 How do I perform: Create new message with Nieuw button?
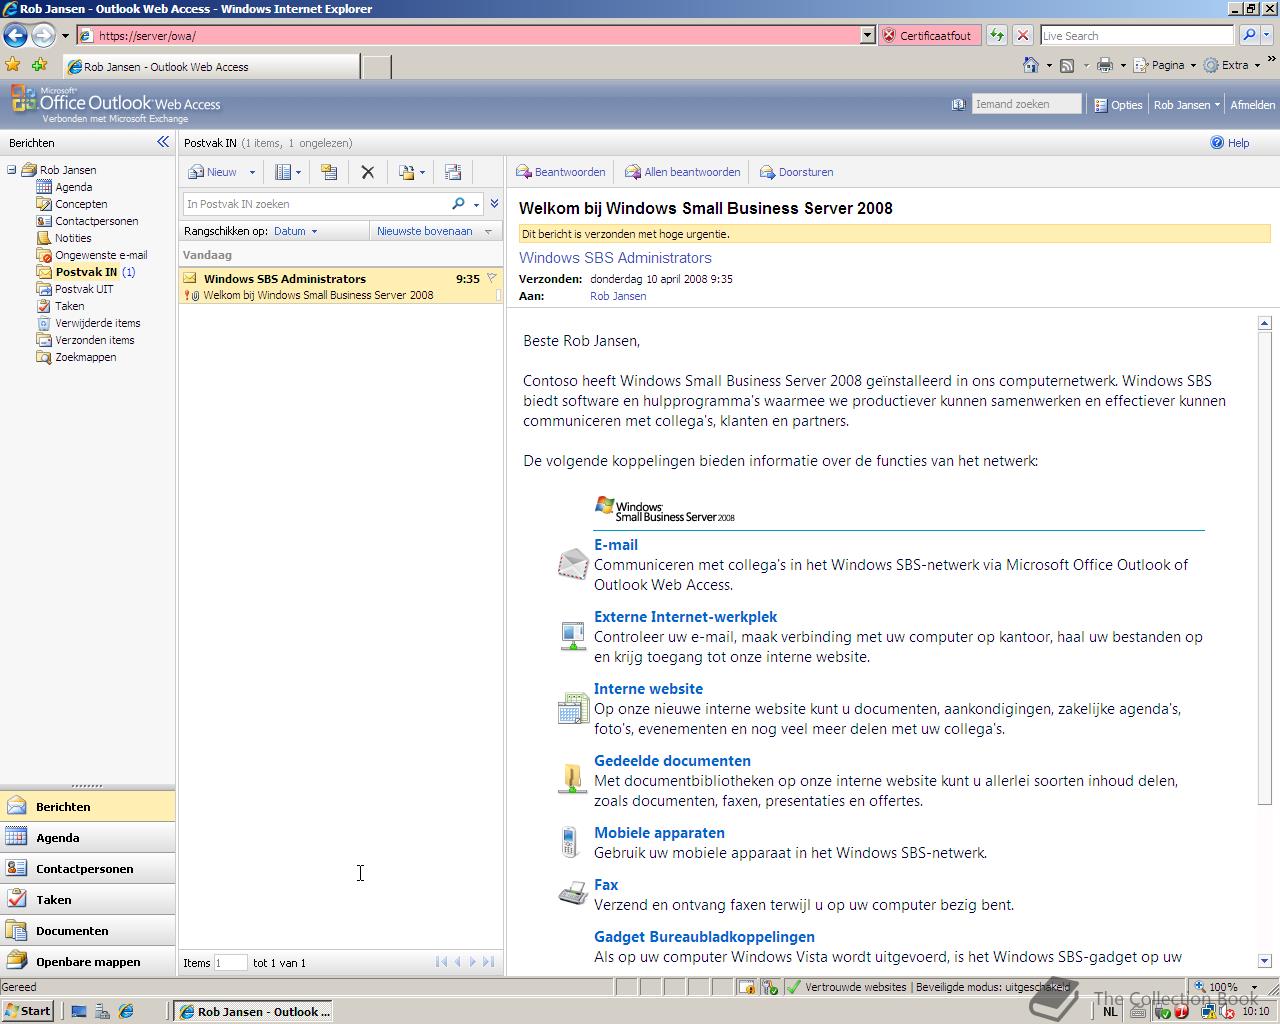(x=213, y=172)
